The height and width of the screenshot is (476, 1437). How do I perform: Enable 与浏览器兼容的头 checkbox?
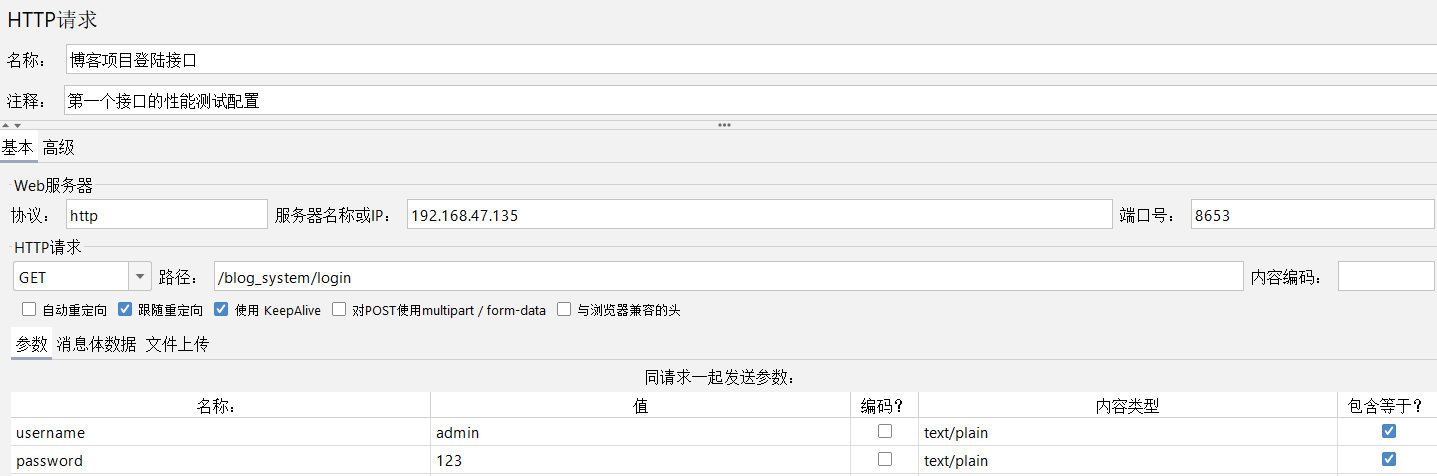[x=564, y=309]
